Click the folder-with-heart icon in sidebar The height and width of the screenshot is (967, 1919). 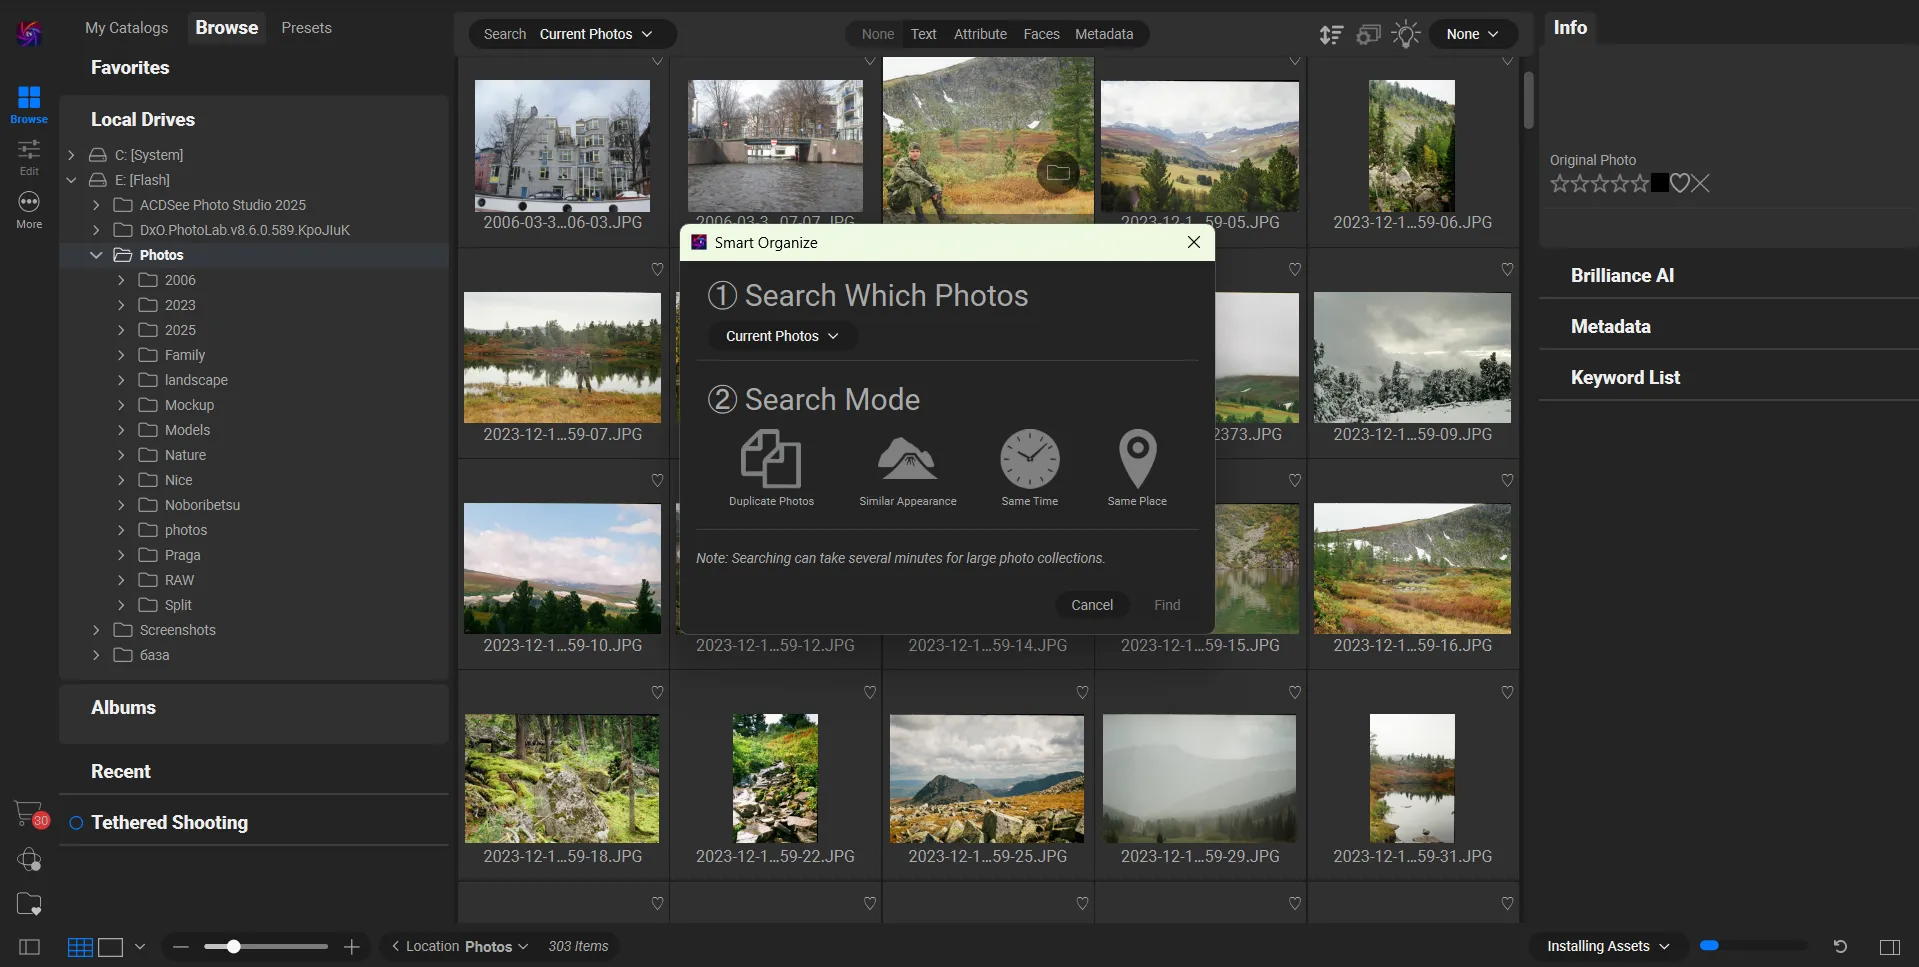click(x=29, y=904)
